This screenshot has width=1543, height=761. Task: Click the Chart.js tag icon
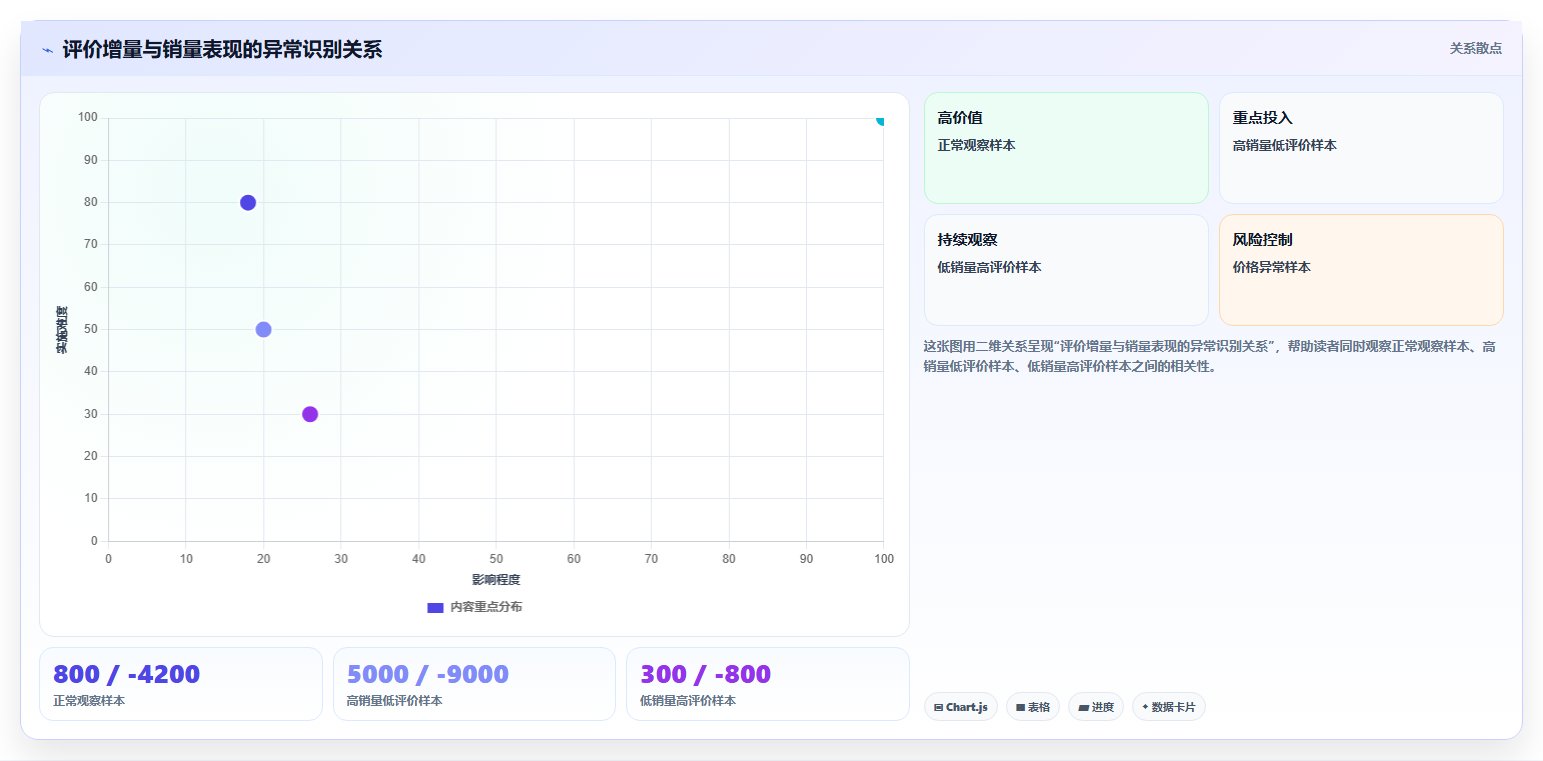(938, 707)
